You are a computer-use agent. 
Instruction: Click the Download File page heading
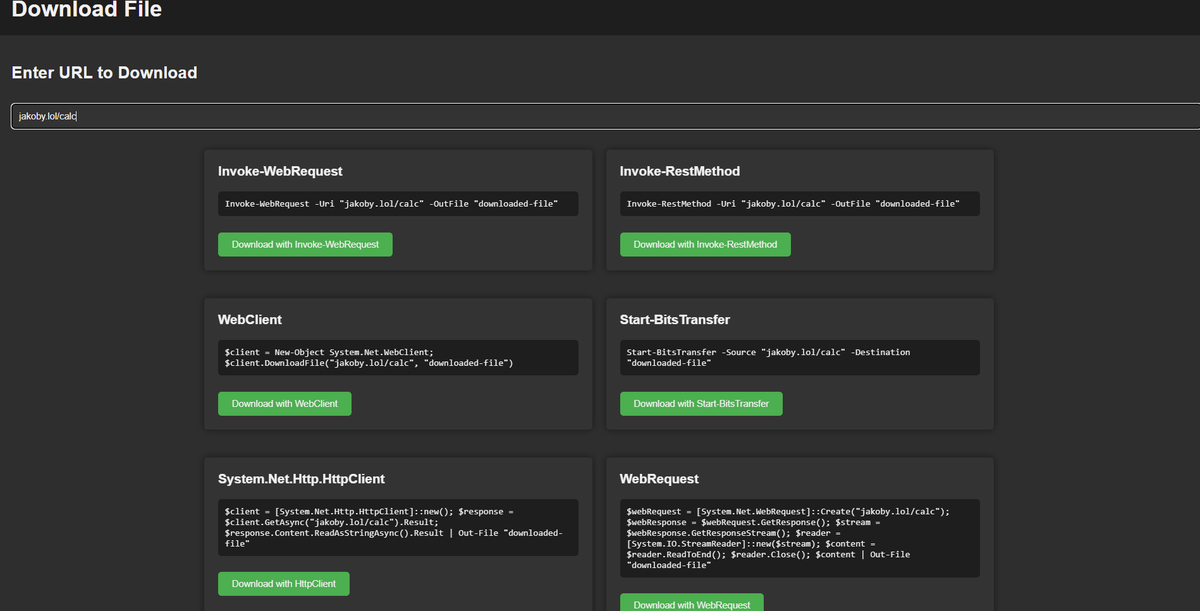coord(86,10)
